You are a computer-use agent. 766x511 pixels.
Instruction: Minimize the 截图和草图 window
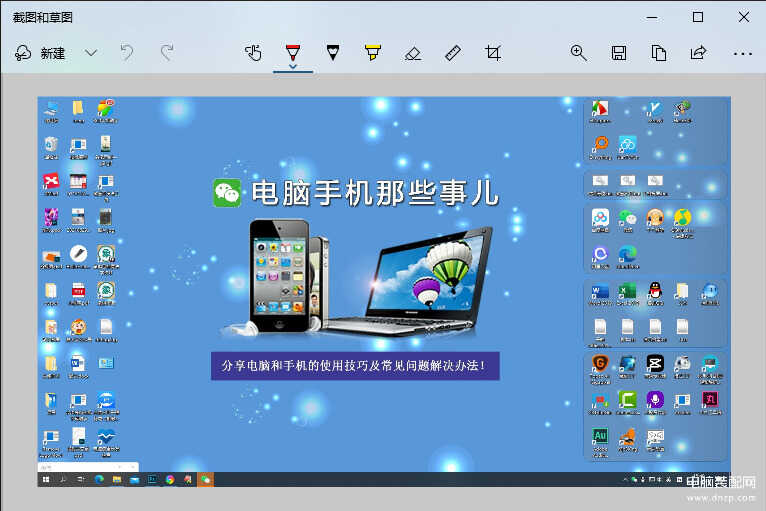(x=652, y=18)
